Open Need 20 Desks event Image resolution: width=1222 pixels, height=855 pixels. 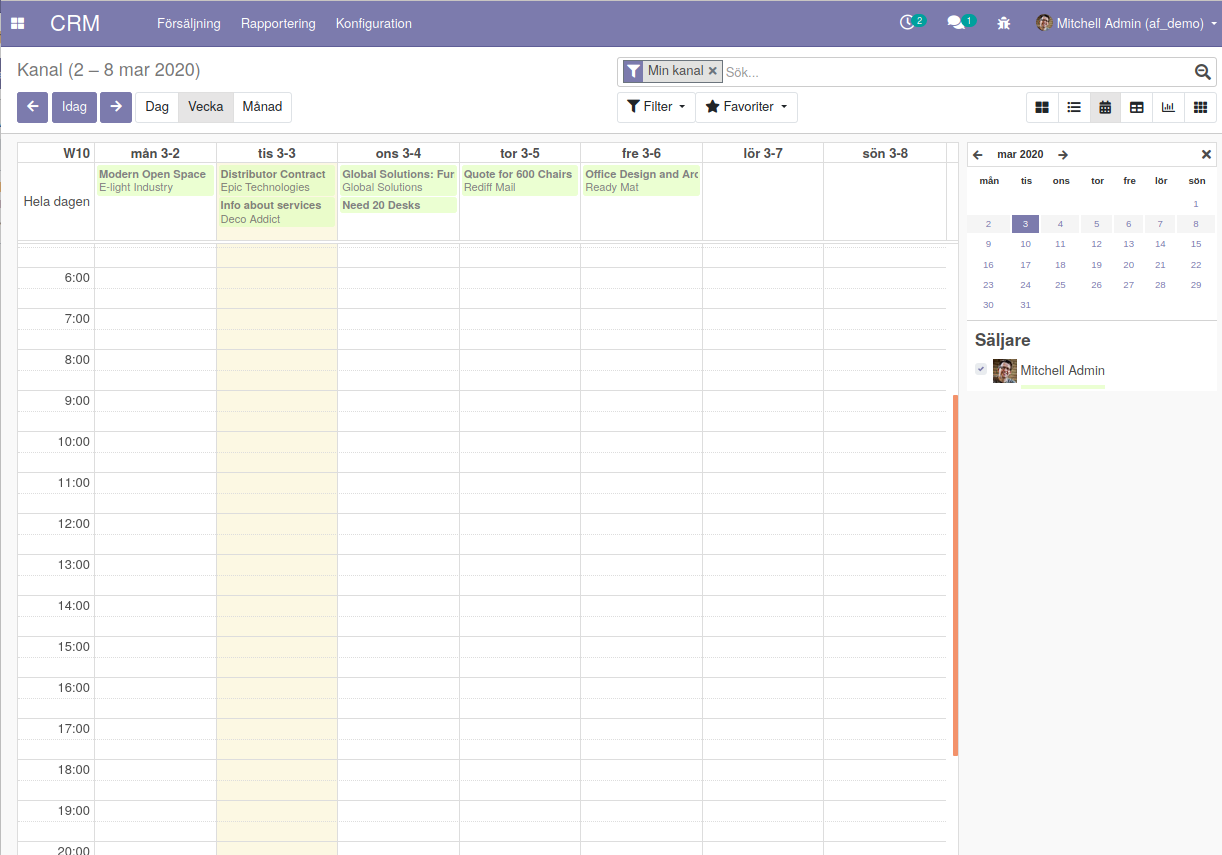398,205
